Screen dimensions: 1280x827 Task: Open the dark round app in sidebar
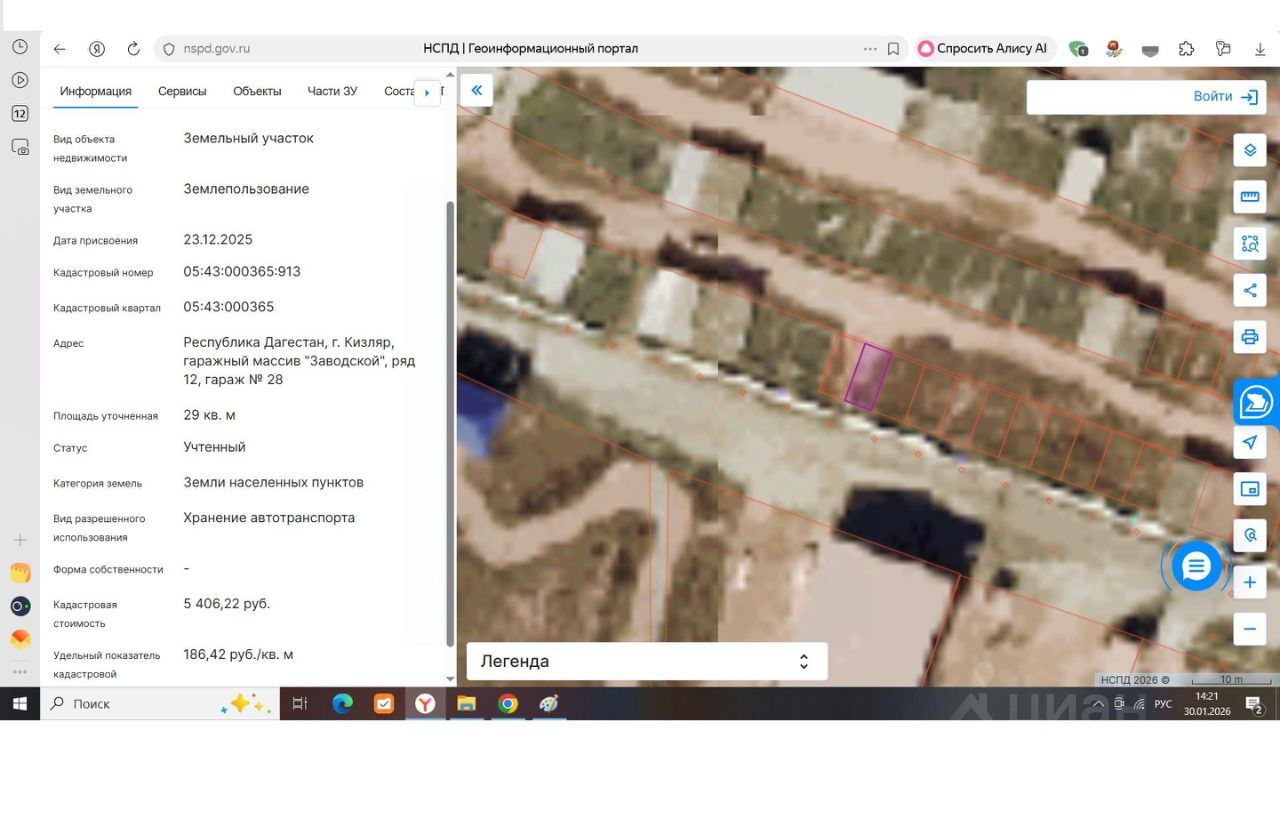pos(20,606)
